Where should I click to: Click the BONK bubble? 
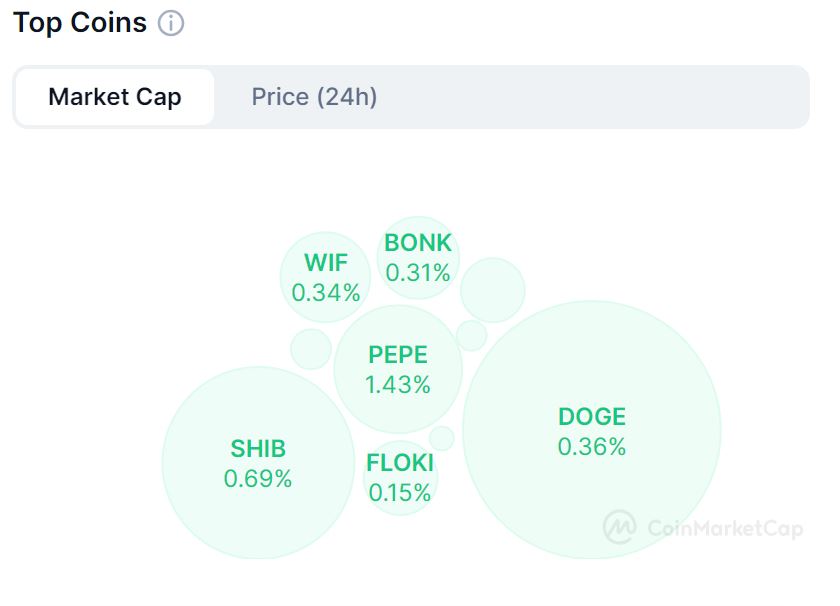(418, 256)
